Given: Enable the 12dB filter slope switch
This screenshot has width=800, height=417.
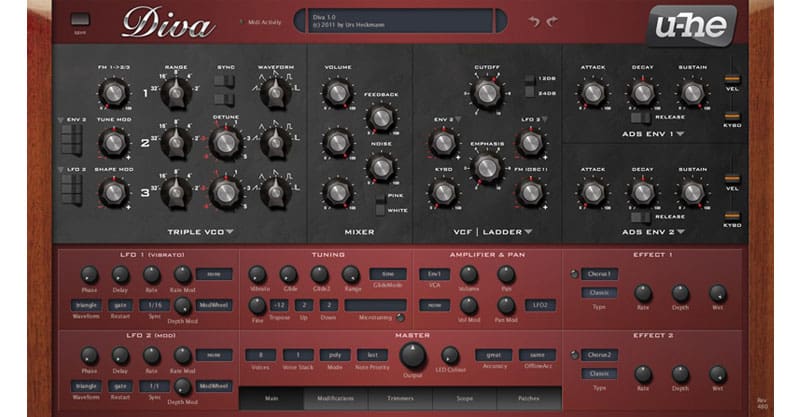Looking at the screenshot, I should tap(530, 78).
